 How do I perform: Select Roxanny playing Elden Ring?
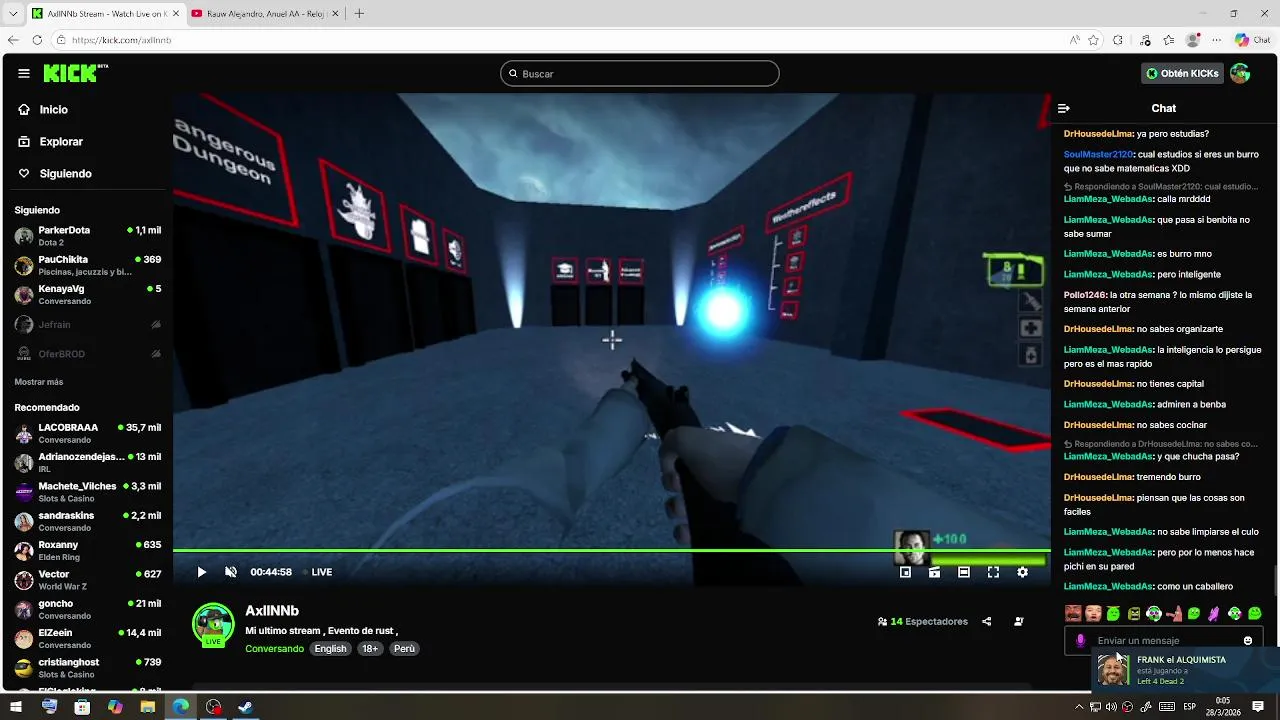[x=88, y=551]
